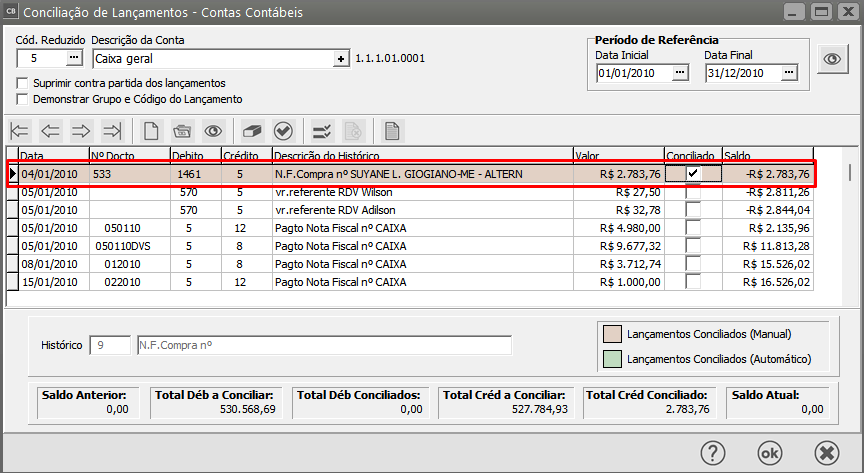Image resolution: width=864 pixels, height=473 pixels.
Task: Click the previous record arrow
Action: 51,131
